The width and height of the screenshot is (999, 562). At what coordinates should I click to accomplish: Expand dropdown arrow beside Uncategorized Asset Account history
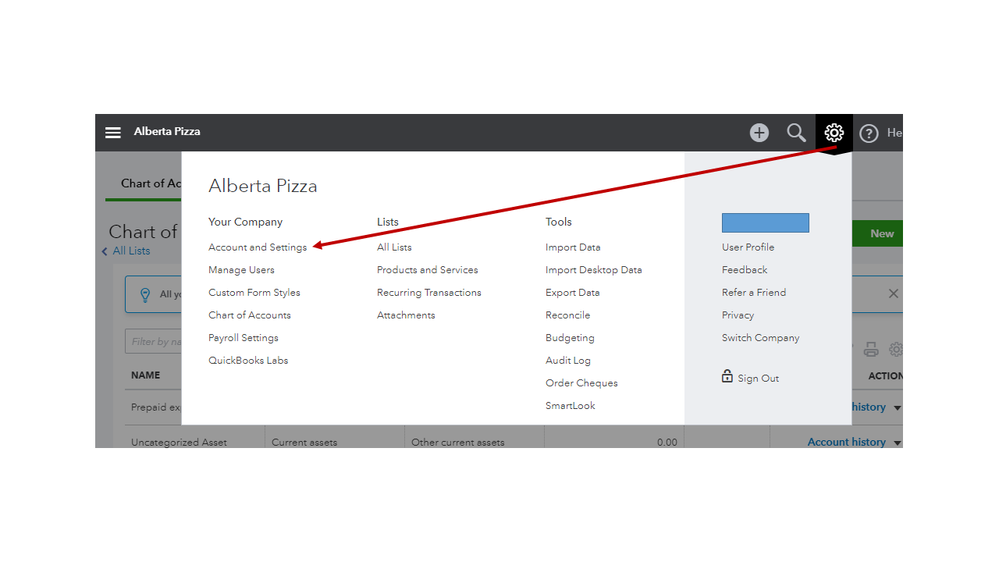(x=898, y=443)
